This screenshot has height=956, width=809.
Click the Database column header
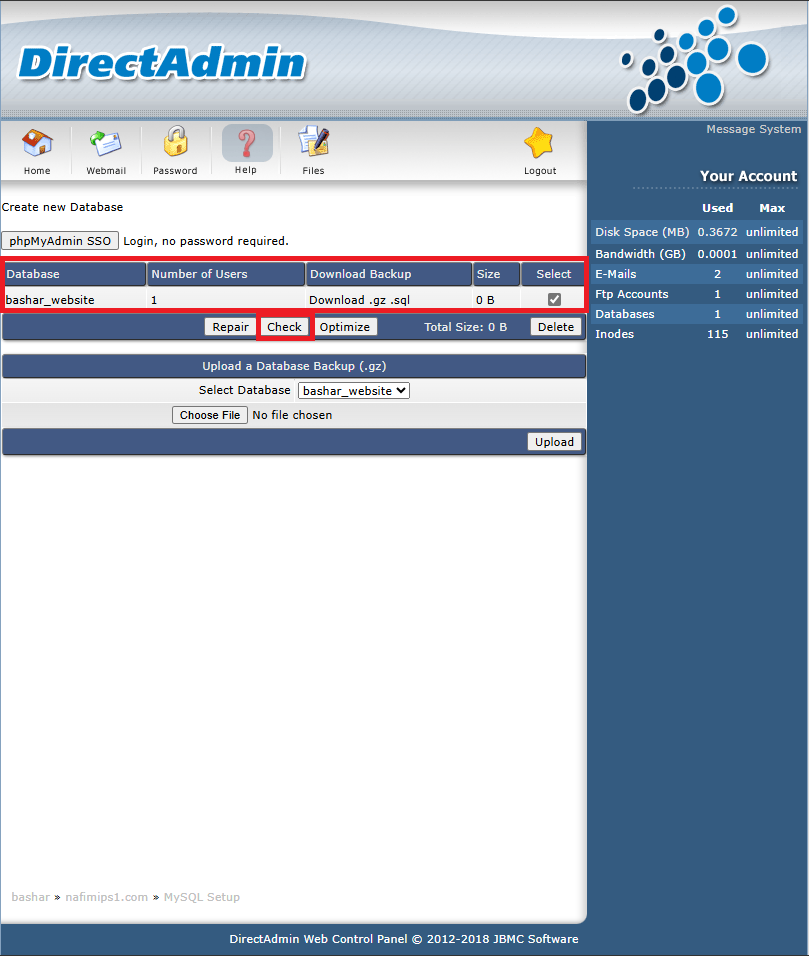(x=75, y=274)
